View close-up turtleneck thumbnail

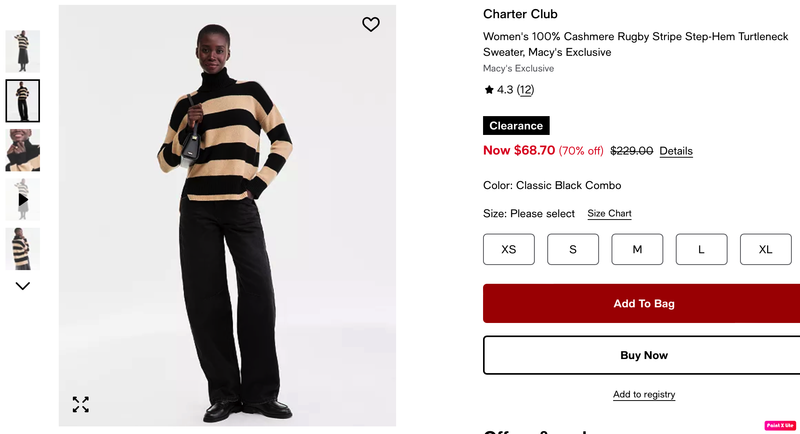tap(22, 150)
